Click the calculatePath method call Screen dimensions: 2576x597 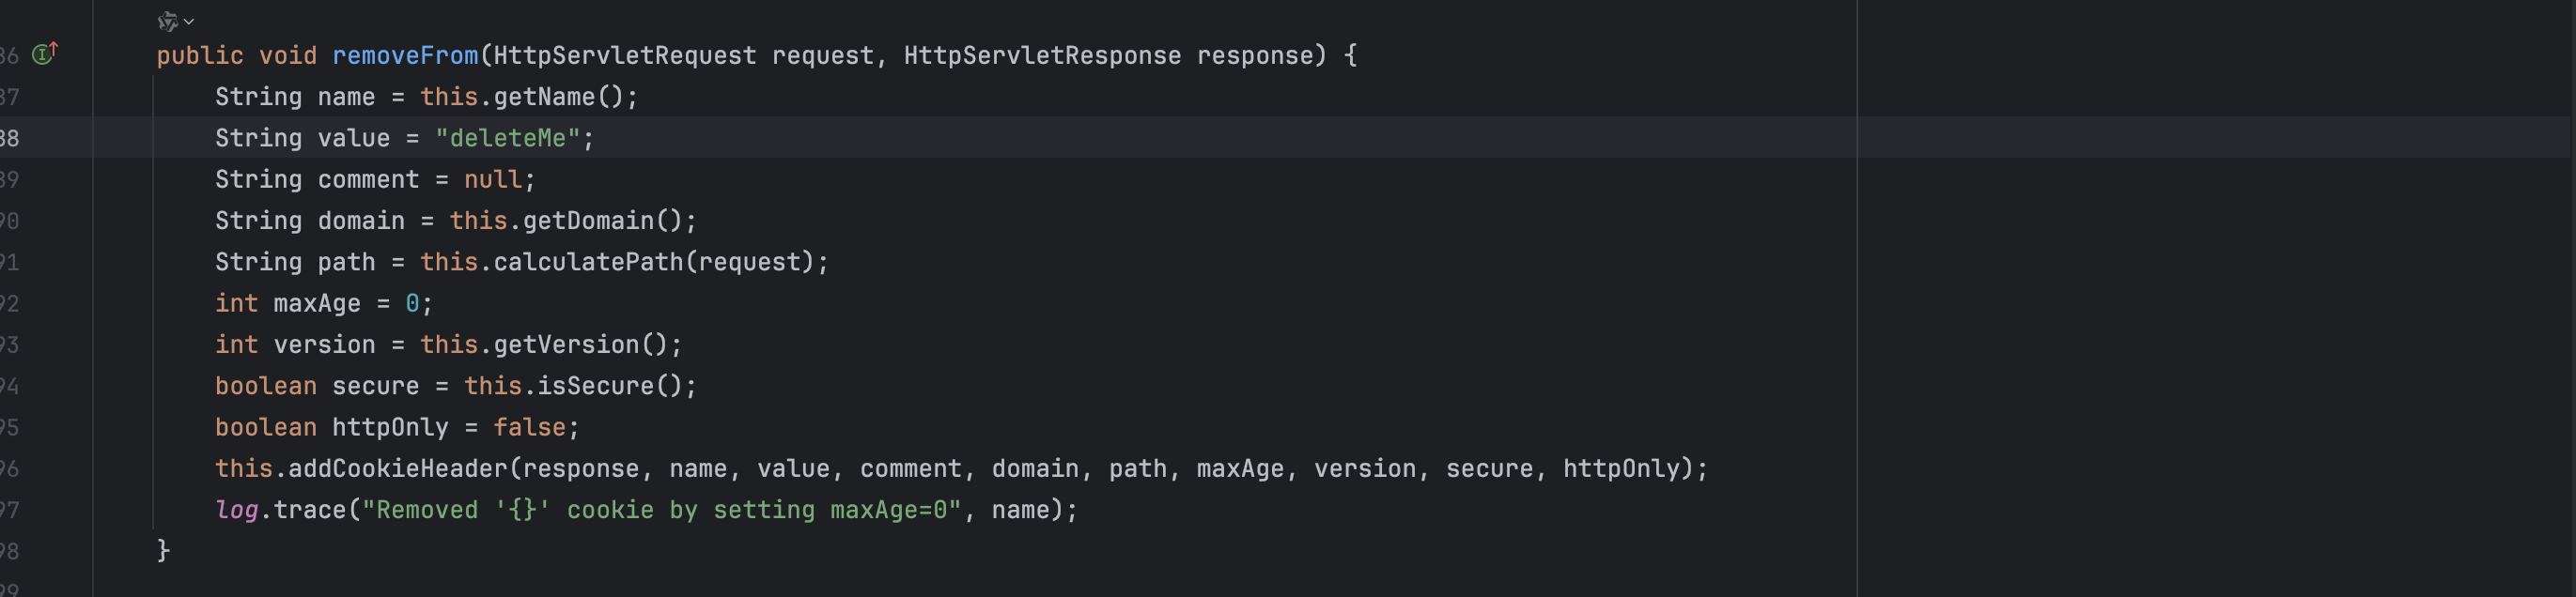click(x=589, y=262)
